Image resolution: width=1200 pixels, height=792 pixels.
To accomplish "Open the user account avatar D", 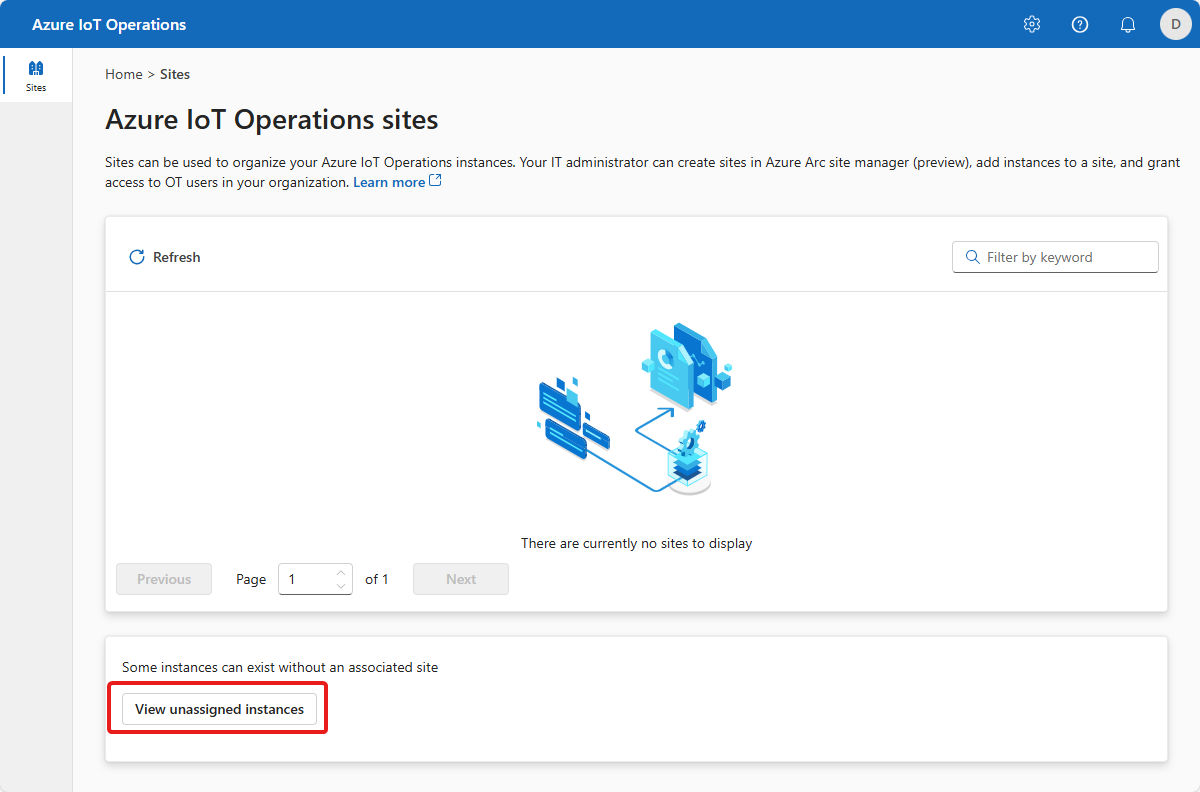I will (x=1176, y=24).
